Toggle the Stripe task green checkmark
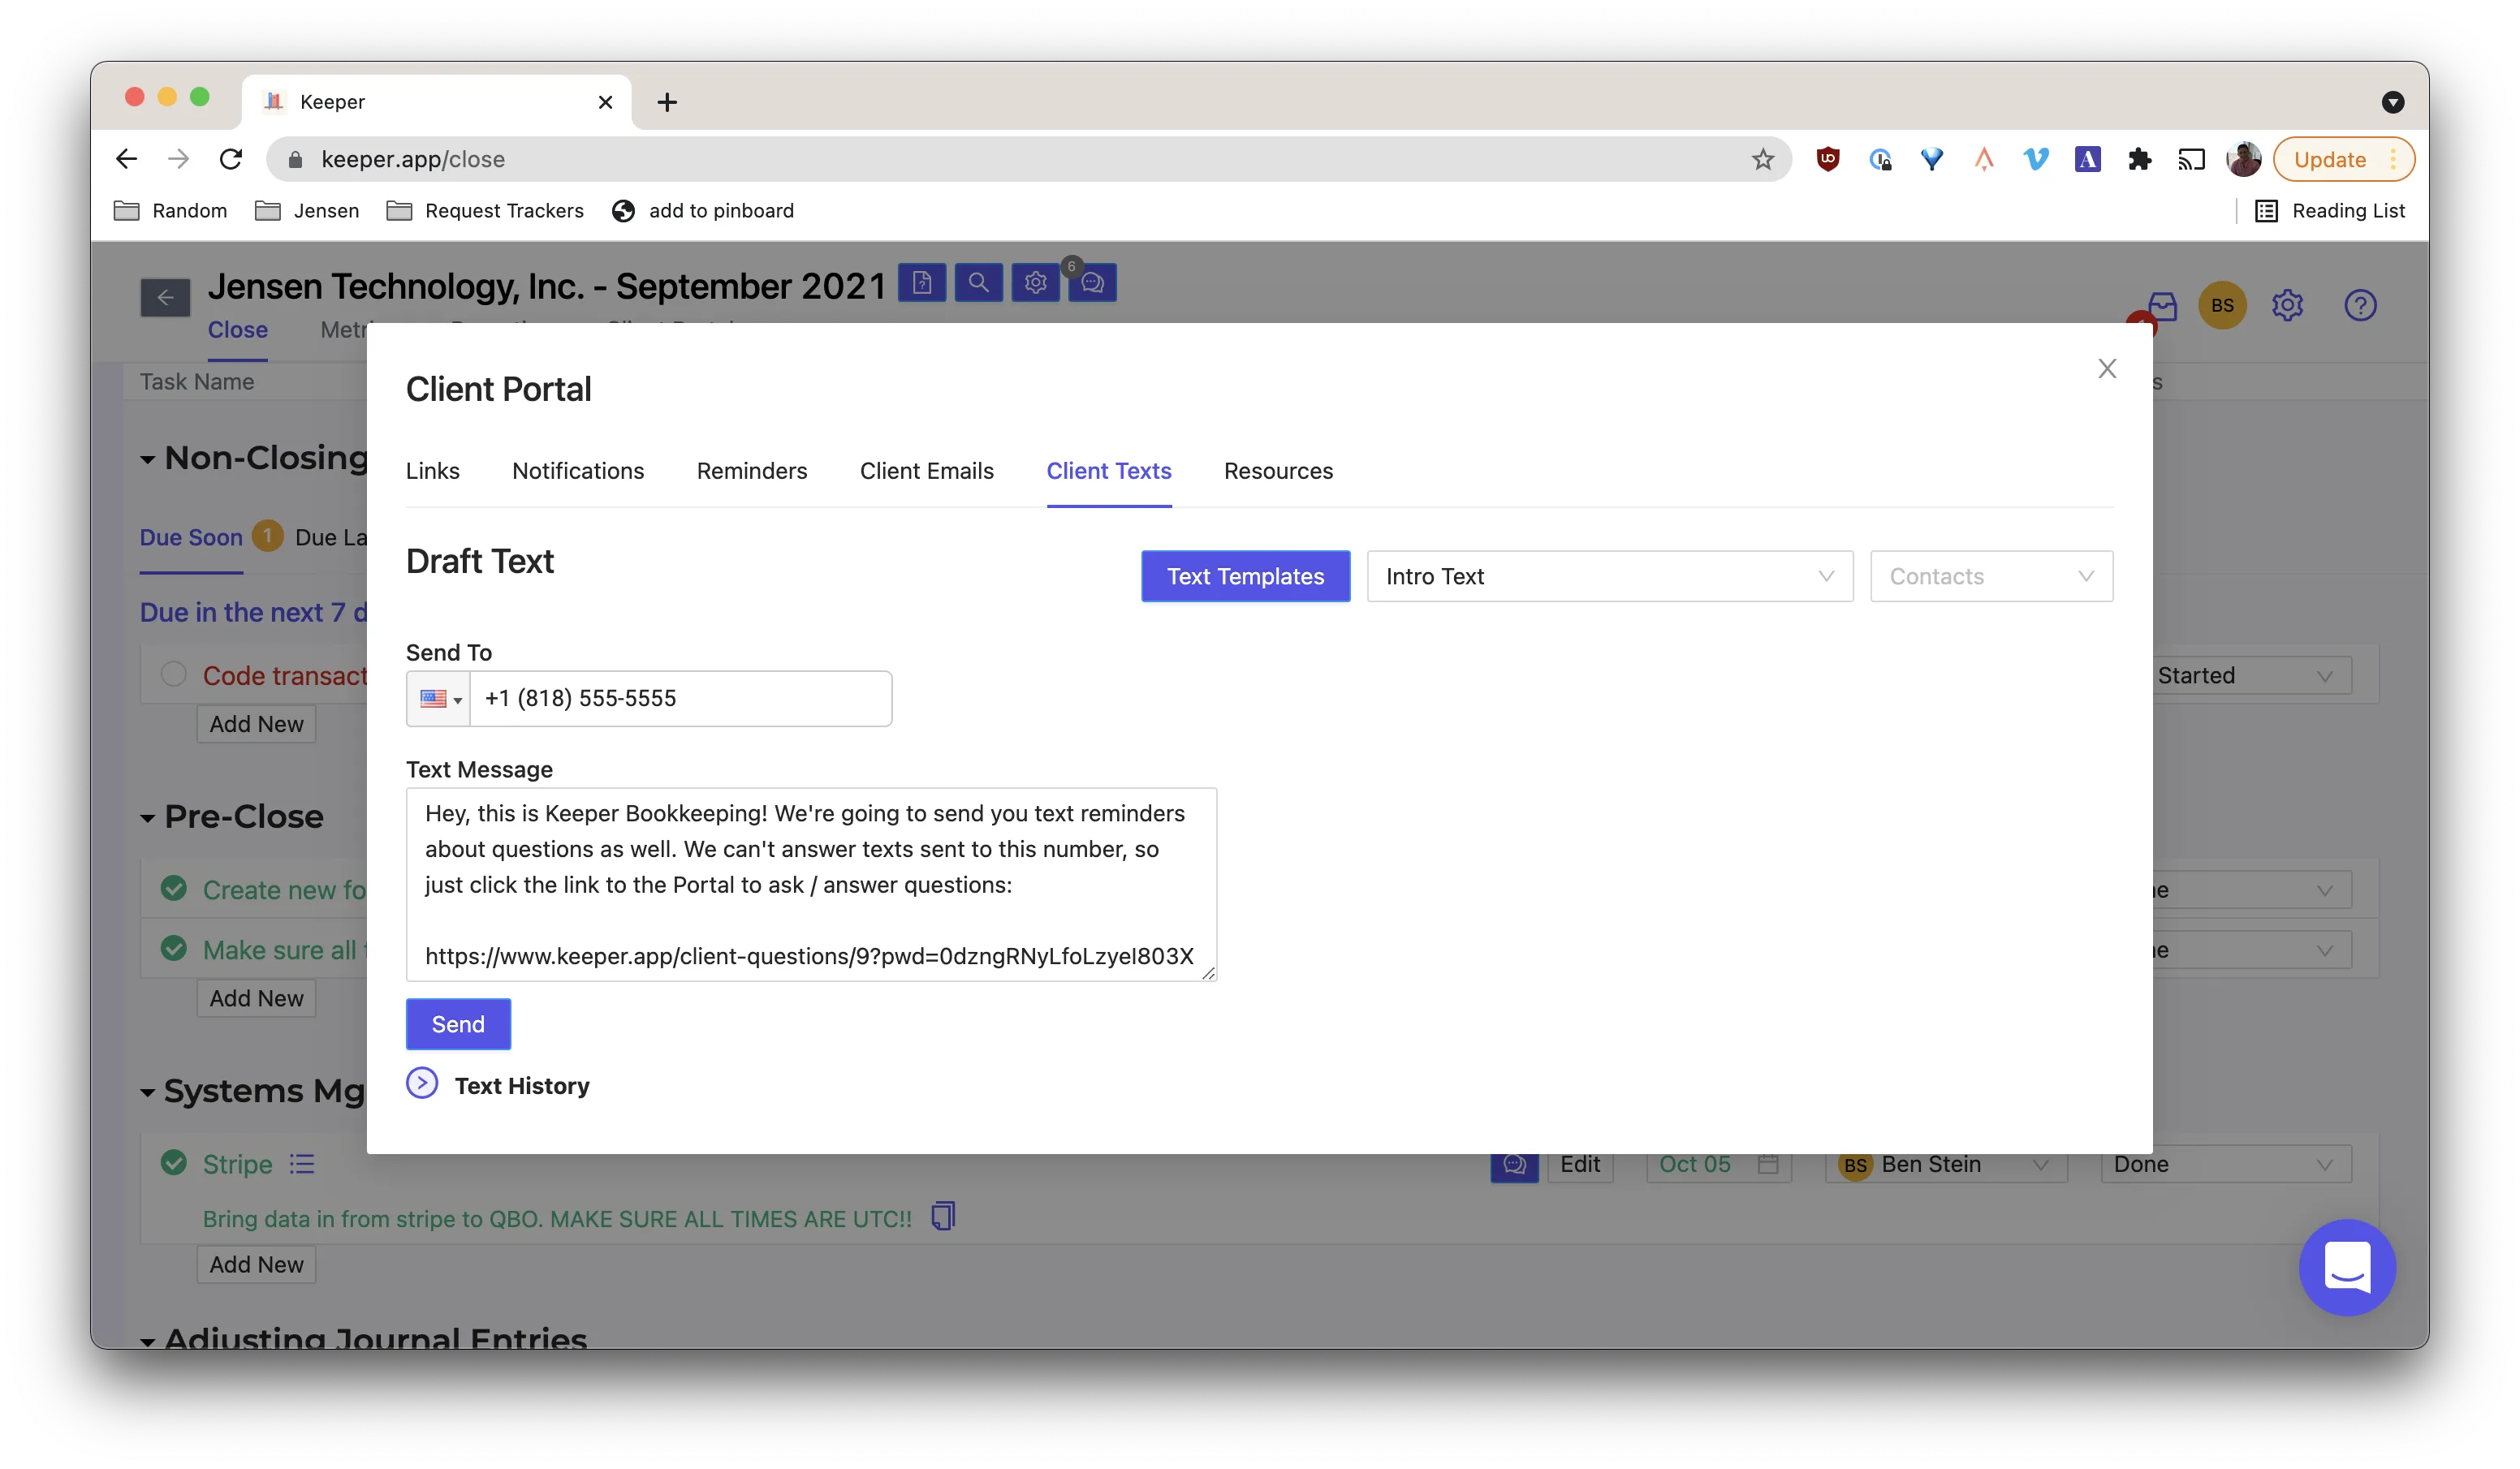Viewport: 2520px width, 1469px height. pyautogui.click(x=174, y=1163)
